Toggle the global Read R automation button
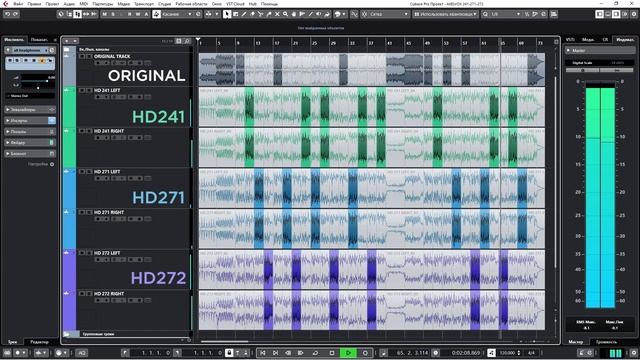Screen dimensions: 640x360 pos(129,14)
